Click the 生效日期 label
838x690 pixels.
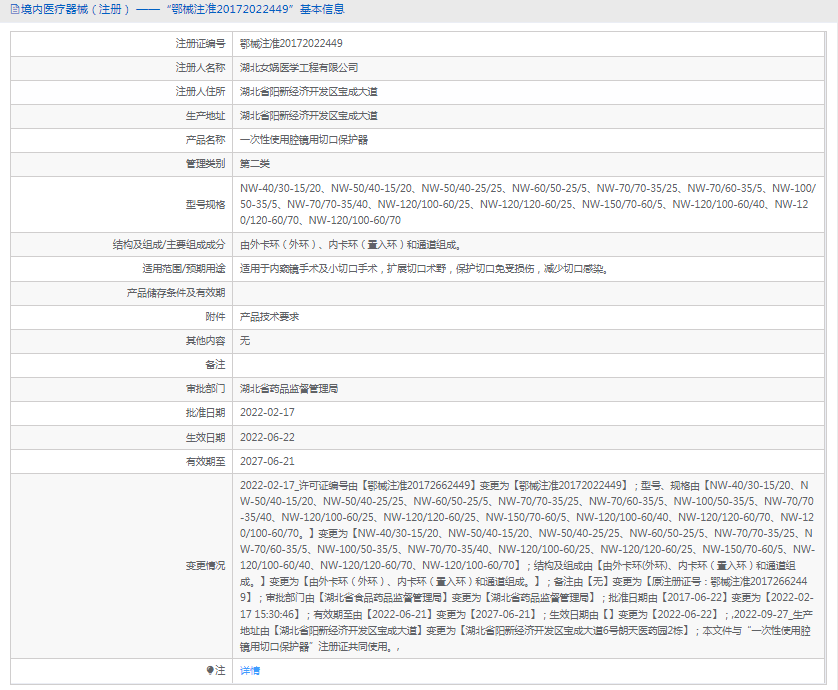pyautogui.click(x=205, y=438)
